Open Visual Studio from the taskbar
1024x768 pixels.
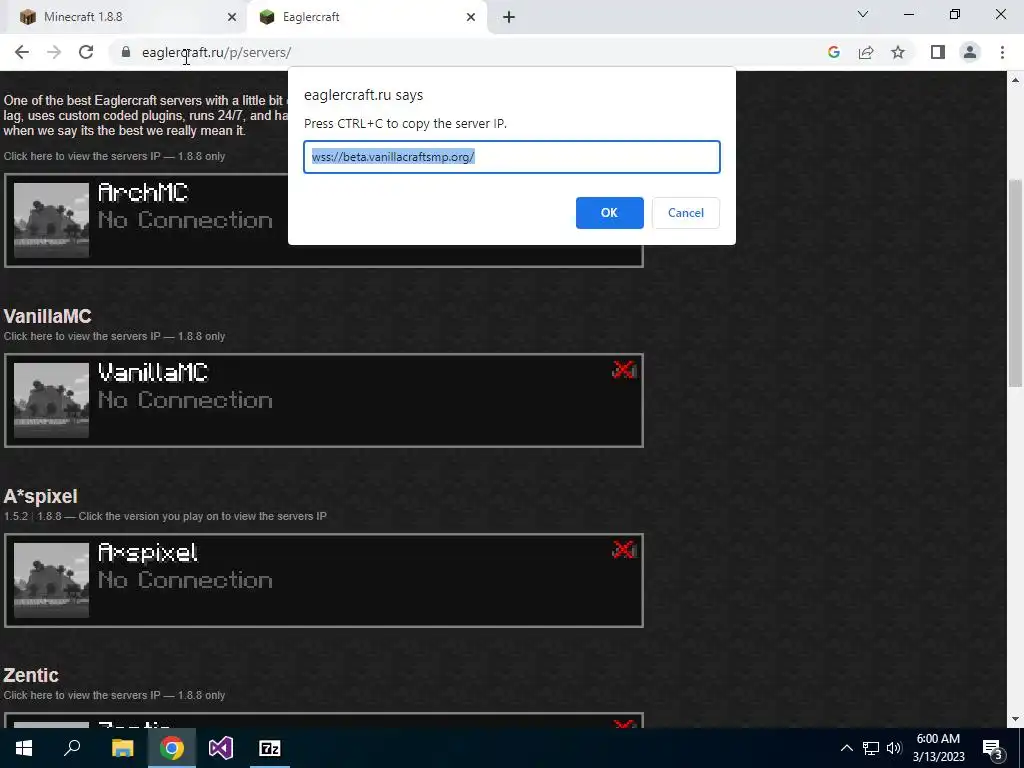point(221,748)
